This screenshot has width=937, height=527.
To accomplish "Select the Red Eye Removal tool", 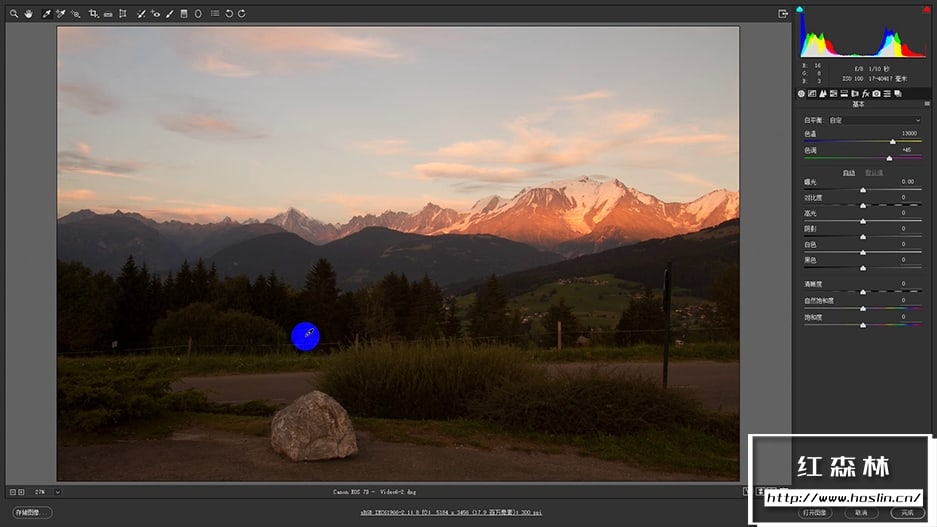I will click(155, 14).
